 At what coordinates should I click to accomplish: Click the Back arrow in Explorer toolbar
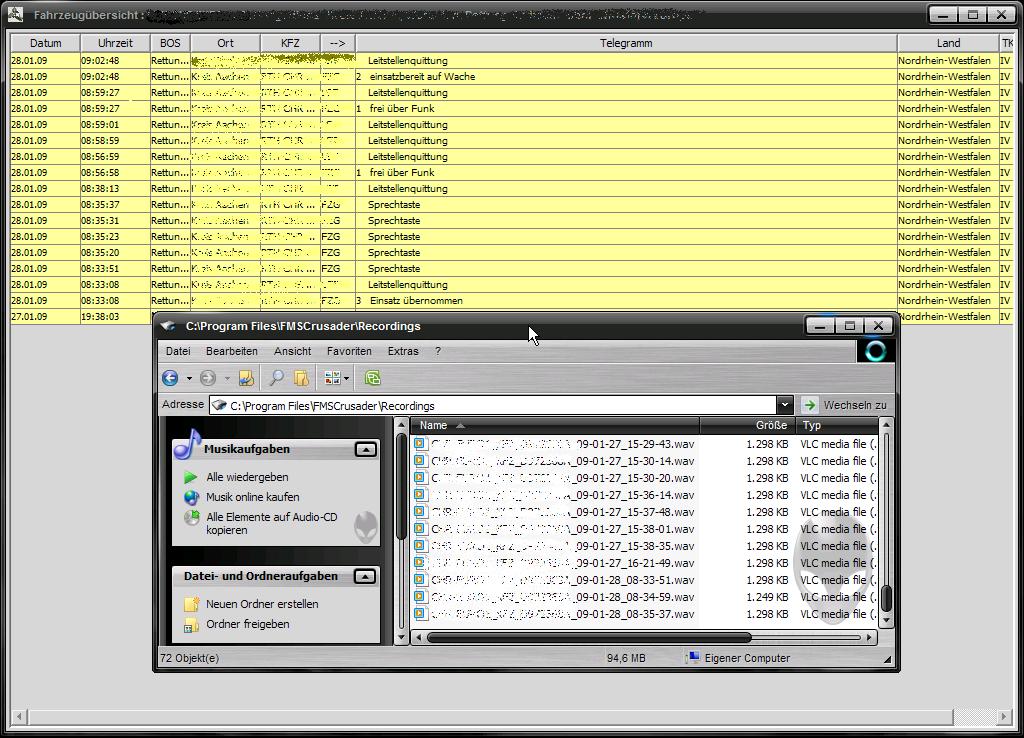pos(170,378)
